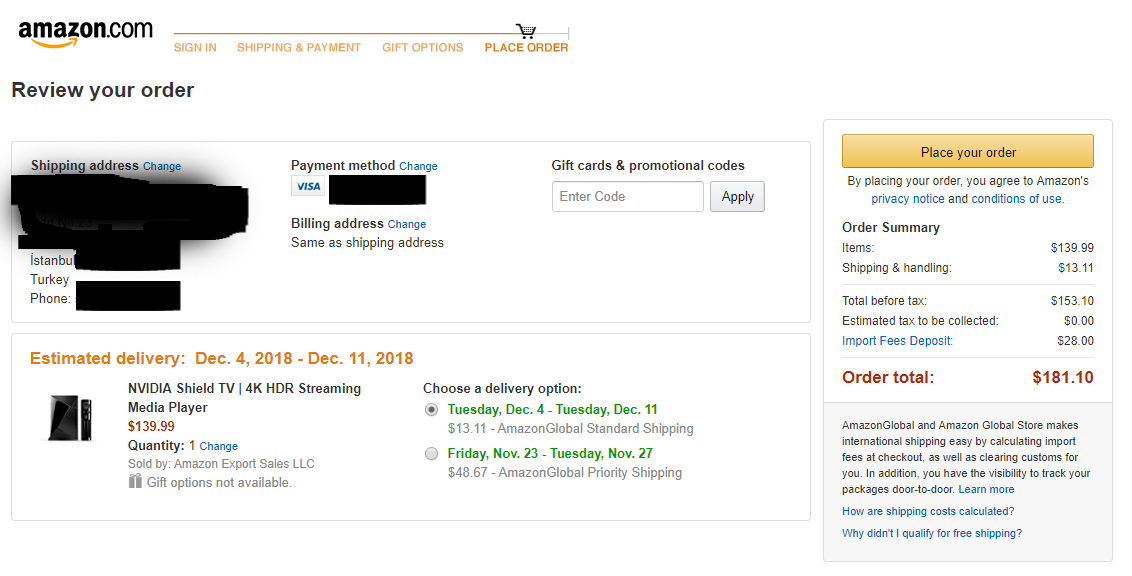Click the shopping cart progress icon
Viewport: 1132px width, 576px height.
point(526,31)
